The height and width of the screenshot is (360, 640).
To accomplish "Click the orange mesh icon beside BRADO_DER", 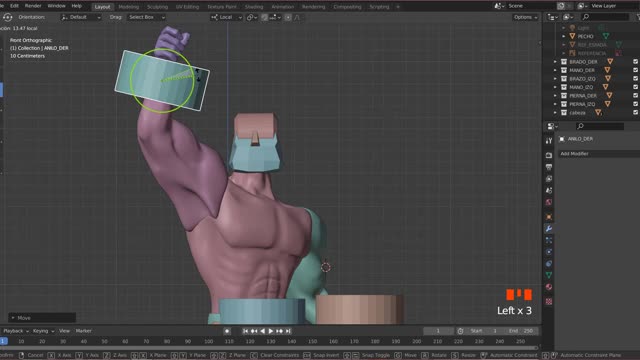I will [610, 62].
